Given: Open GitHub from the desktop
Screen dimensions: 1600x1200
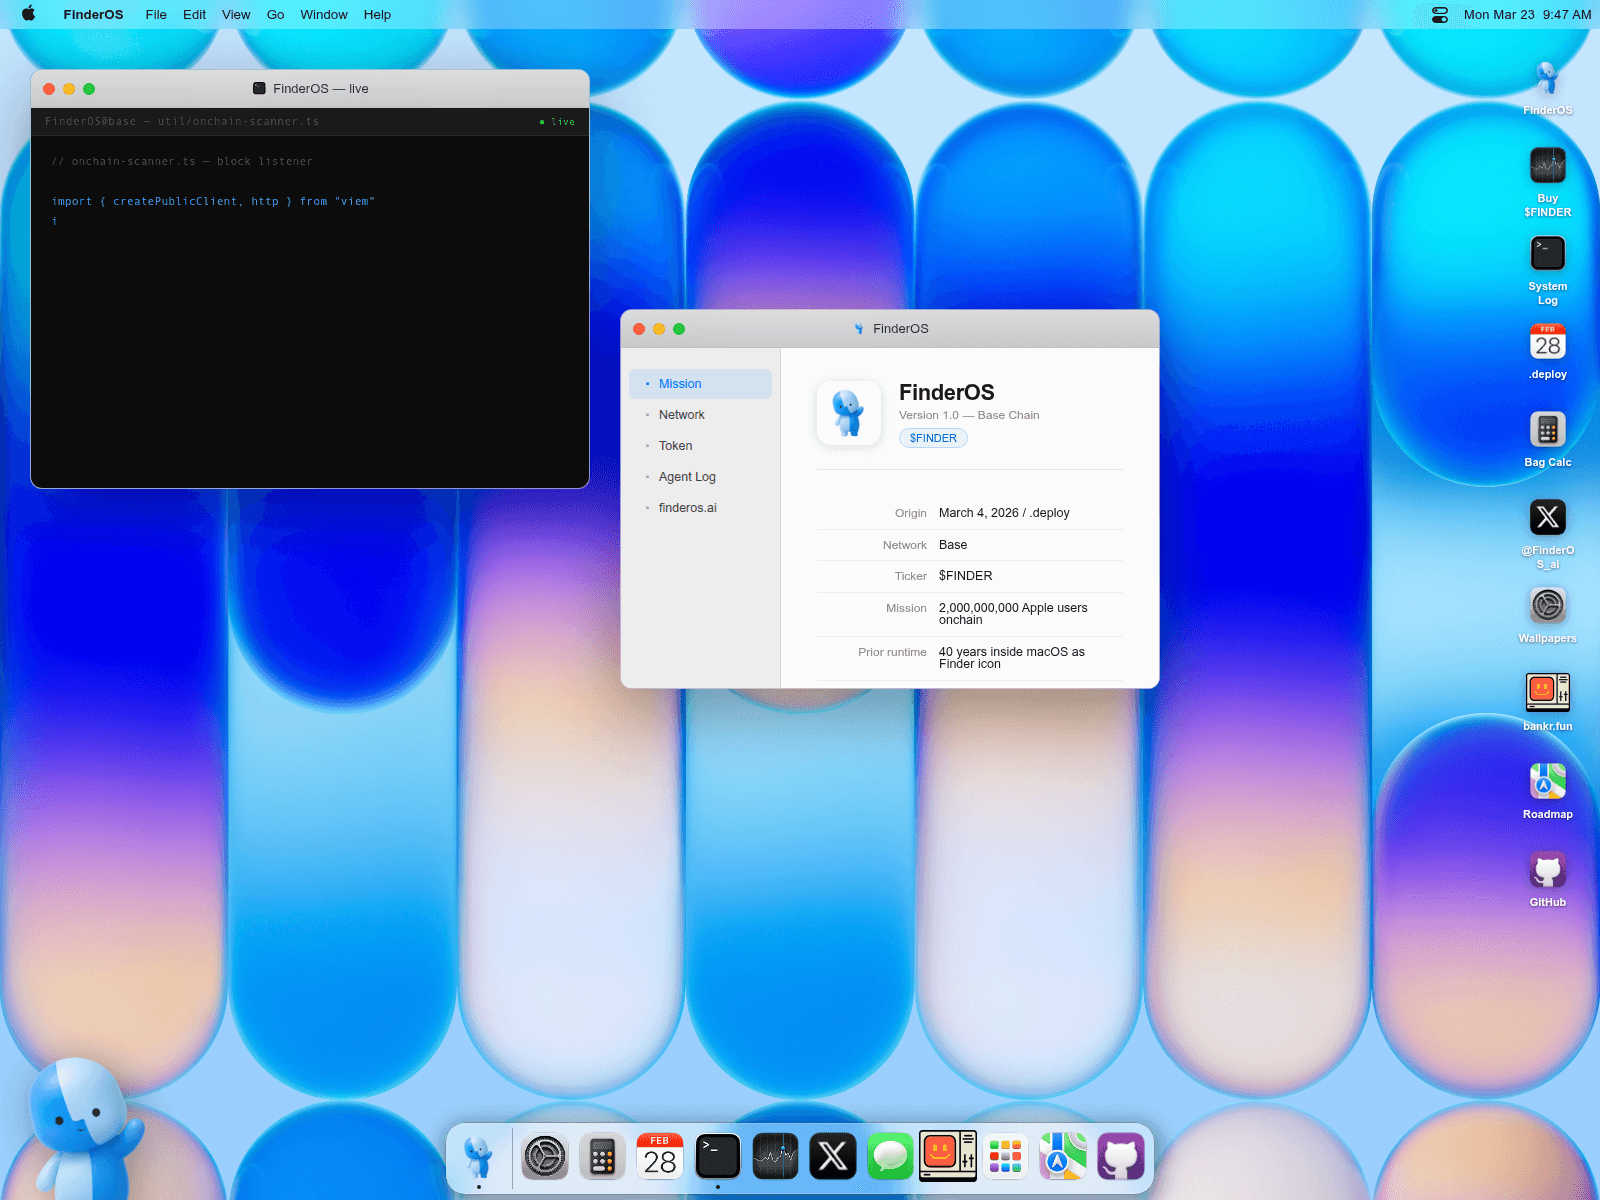Looking at the screenshot, I should (1547, 871).
